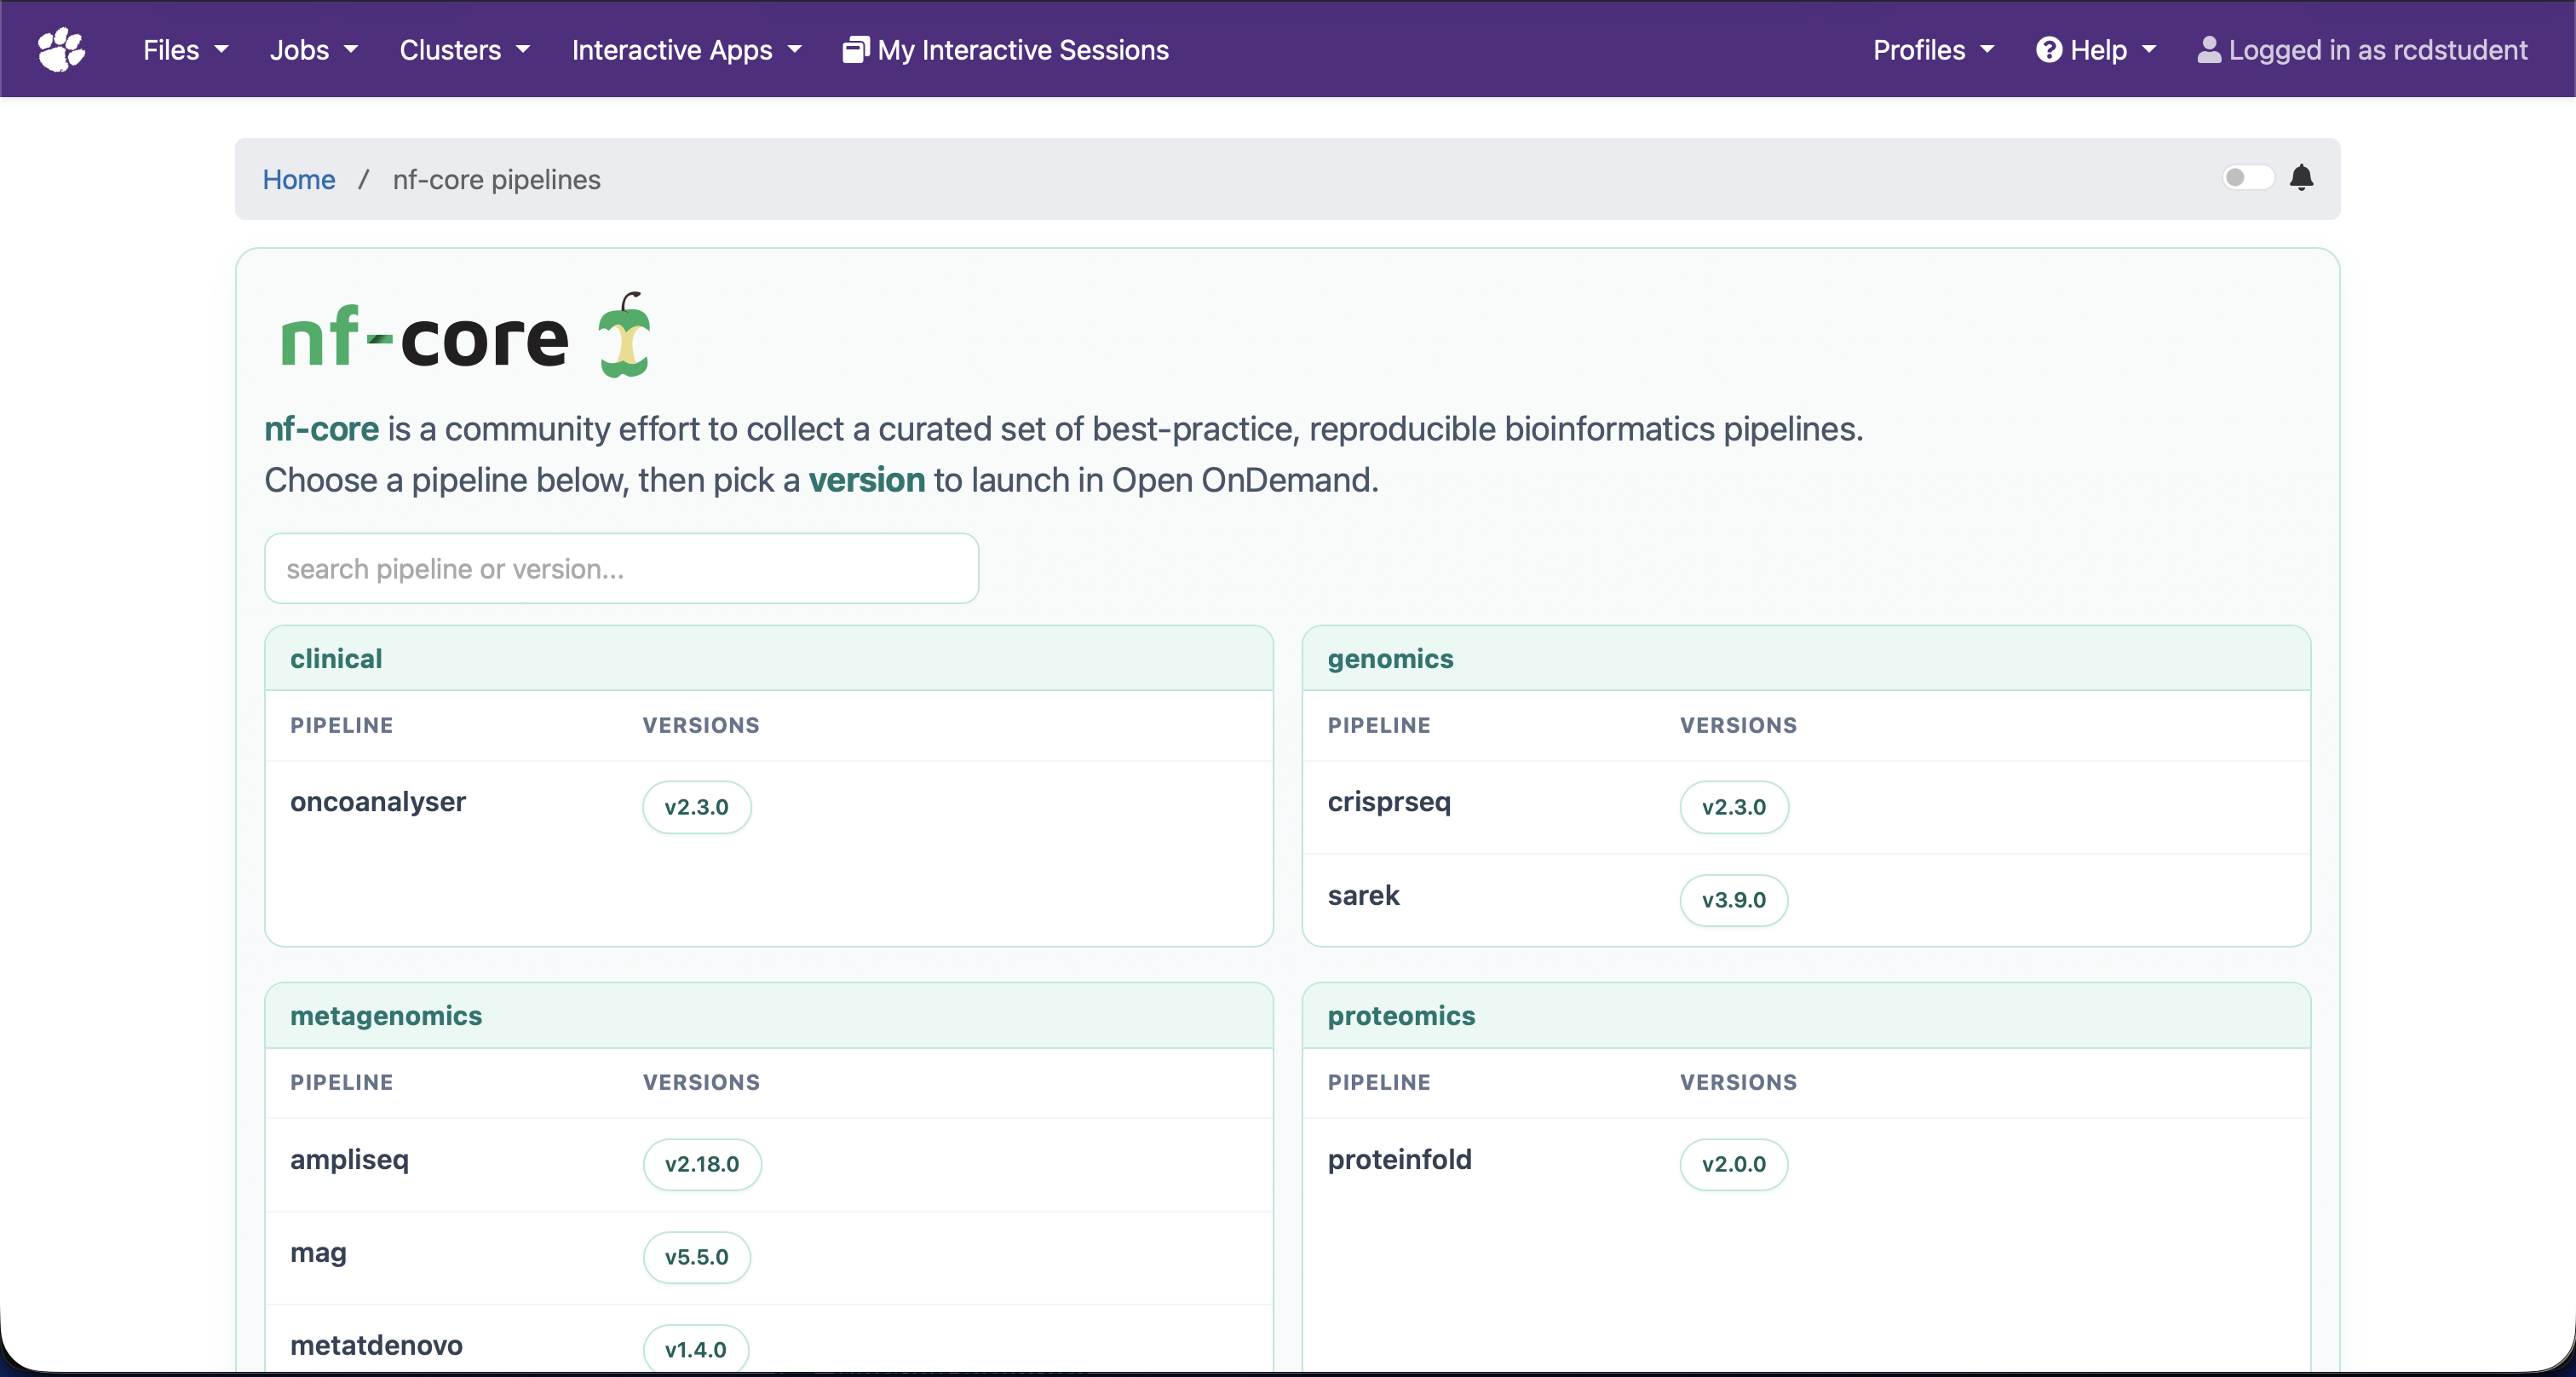Click the user profile icon
2576x1377 pixels.
[2209, 49]
